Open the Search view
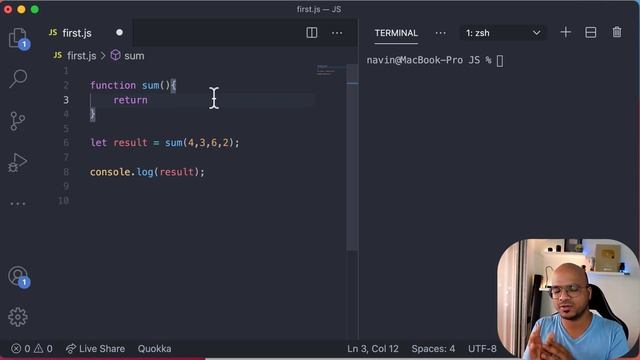 [18, 78]
